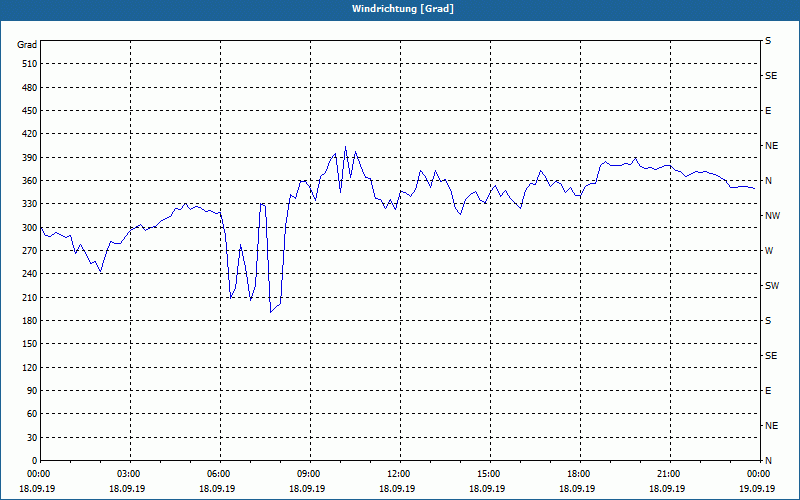Click the '15:00' time axis label

(488, 474)
